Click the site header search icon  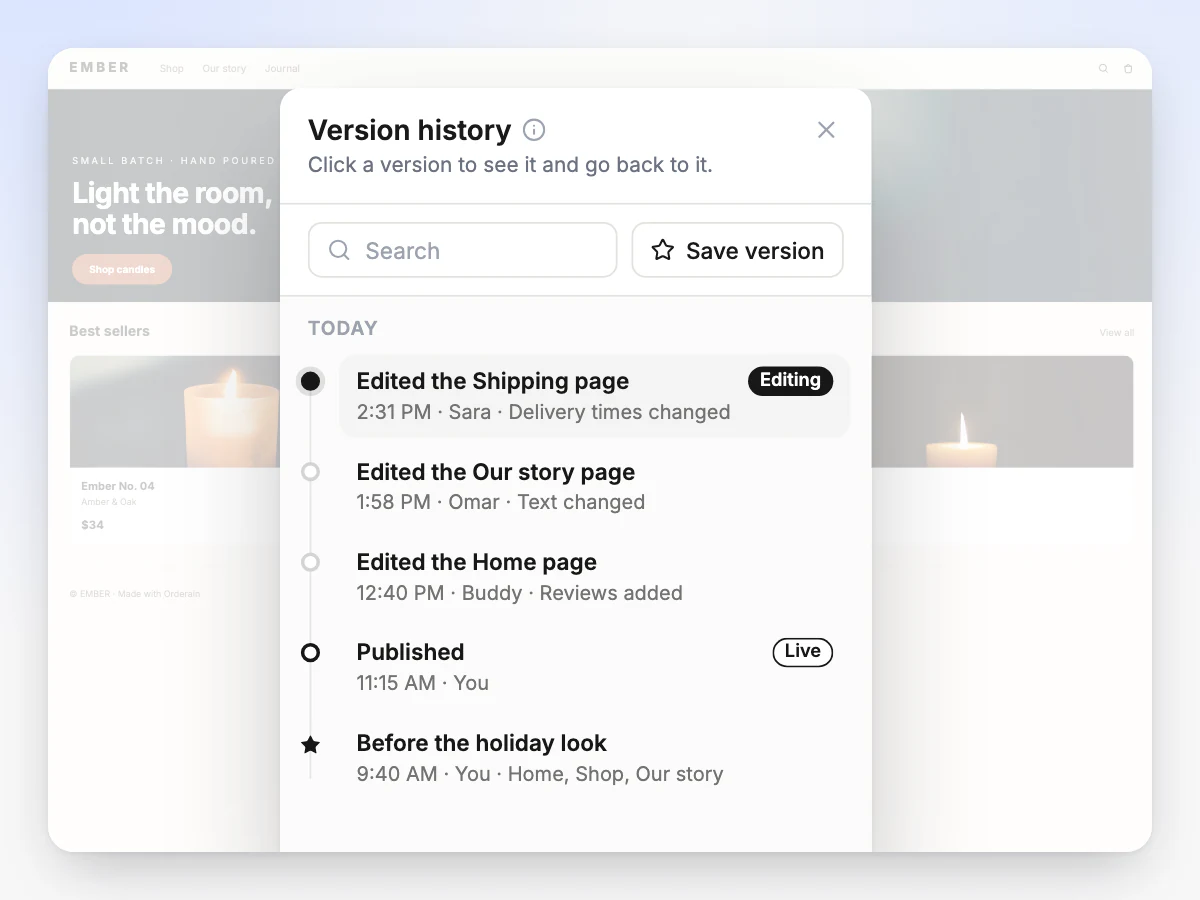pyautogui.click(x=1104, y=69)
